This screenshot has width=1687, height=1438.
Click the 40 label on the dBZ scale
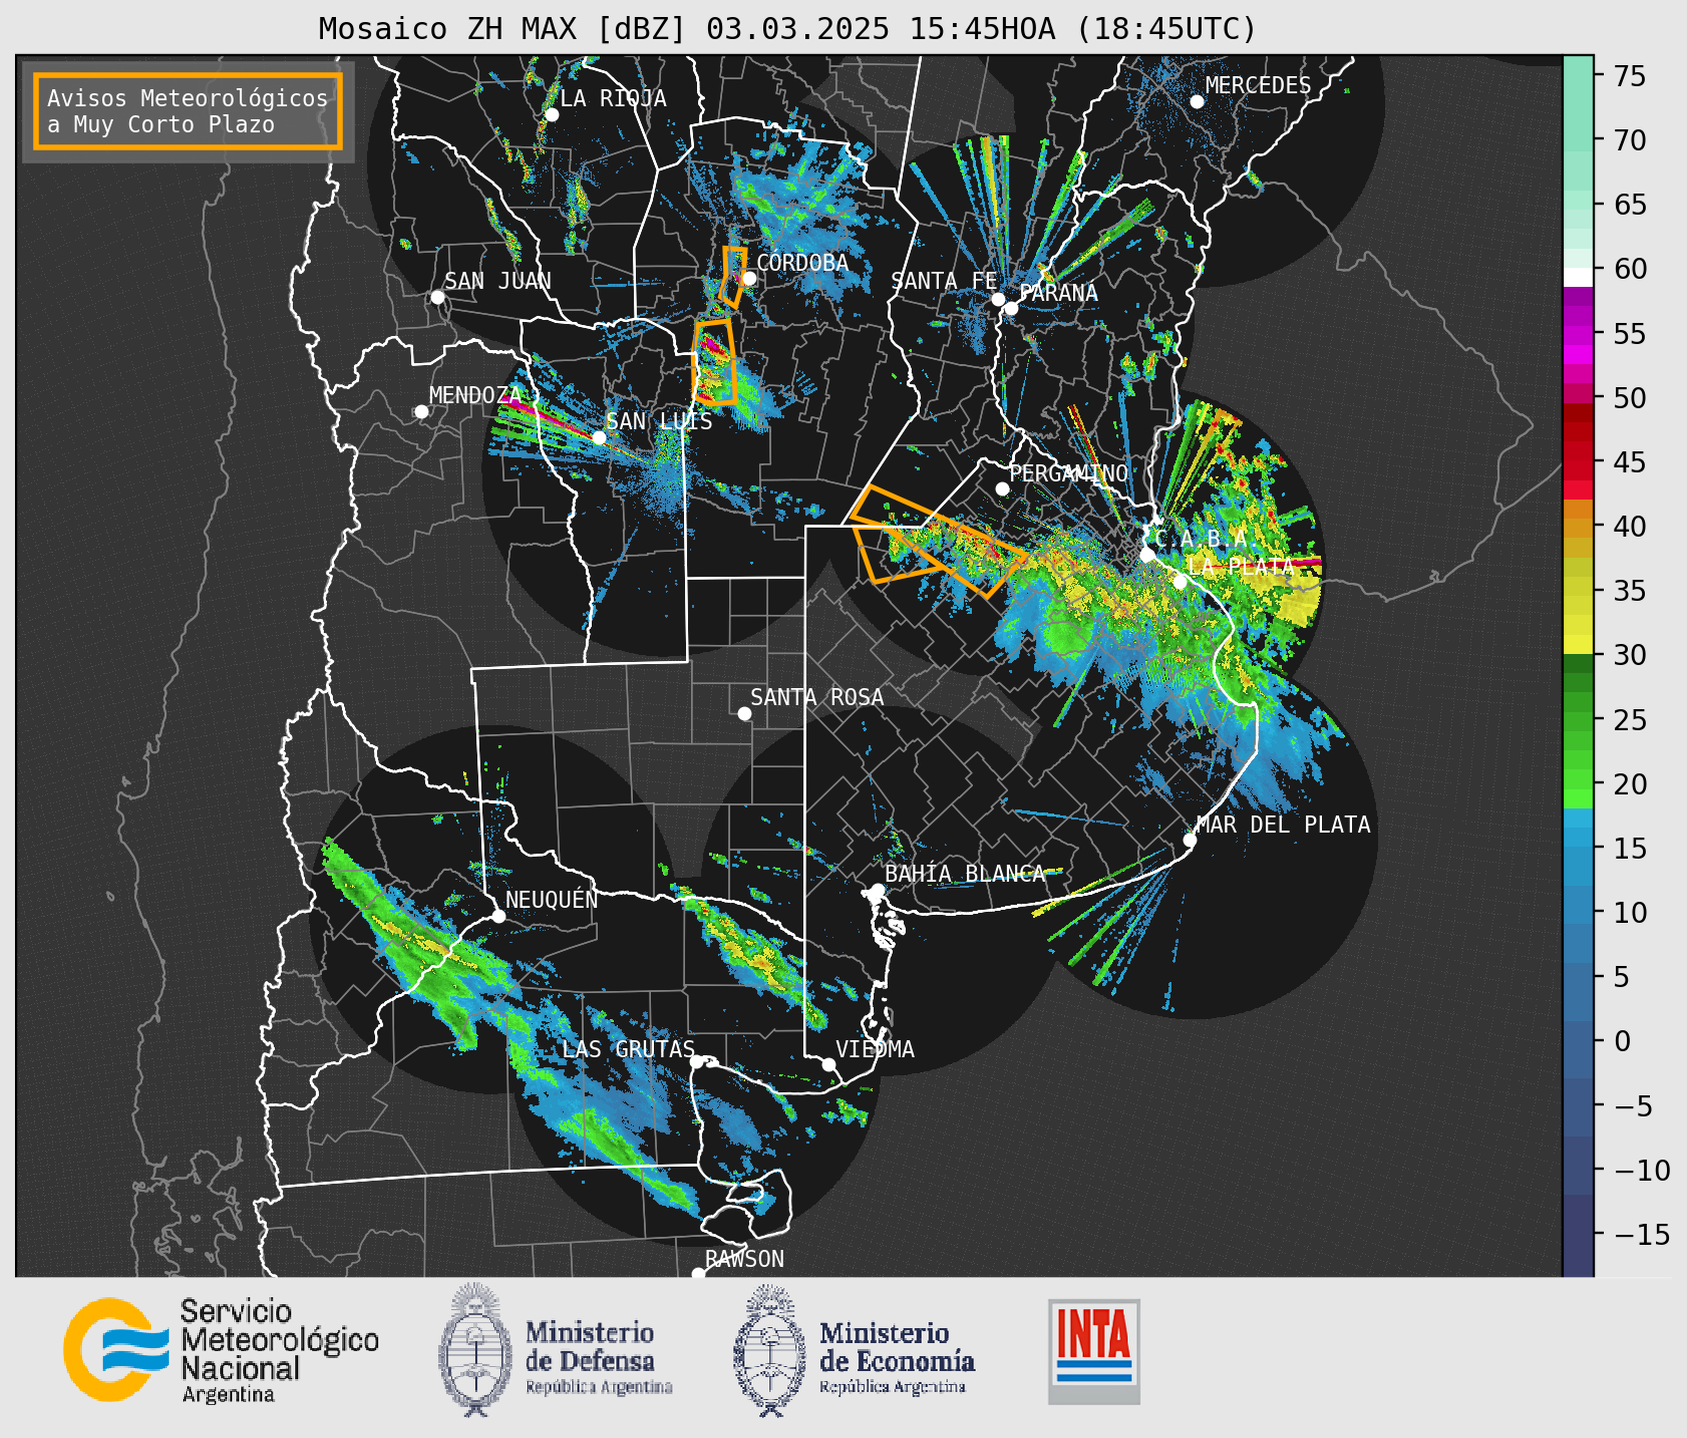(x=1628, y=526)
